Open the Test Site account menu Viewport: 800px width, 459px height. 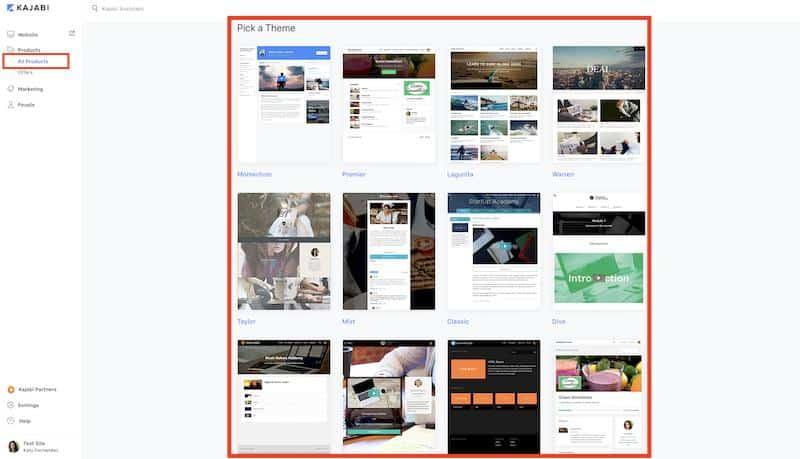coord(40,447)
